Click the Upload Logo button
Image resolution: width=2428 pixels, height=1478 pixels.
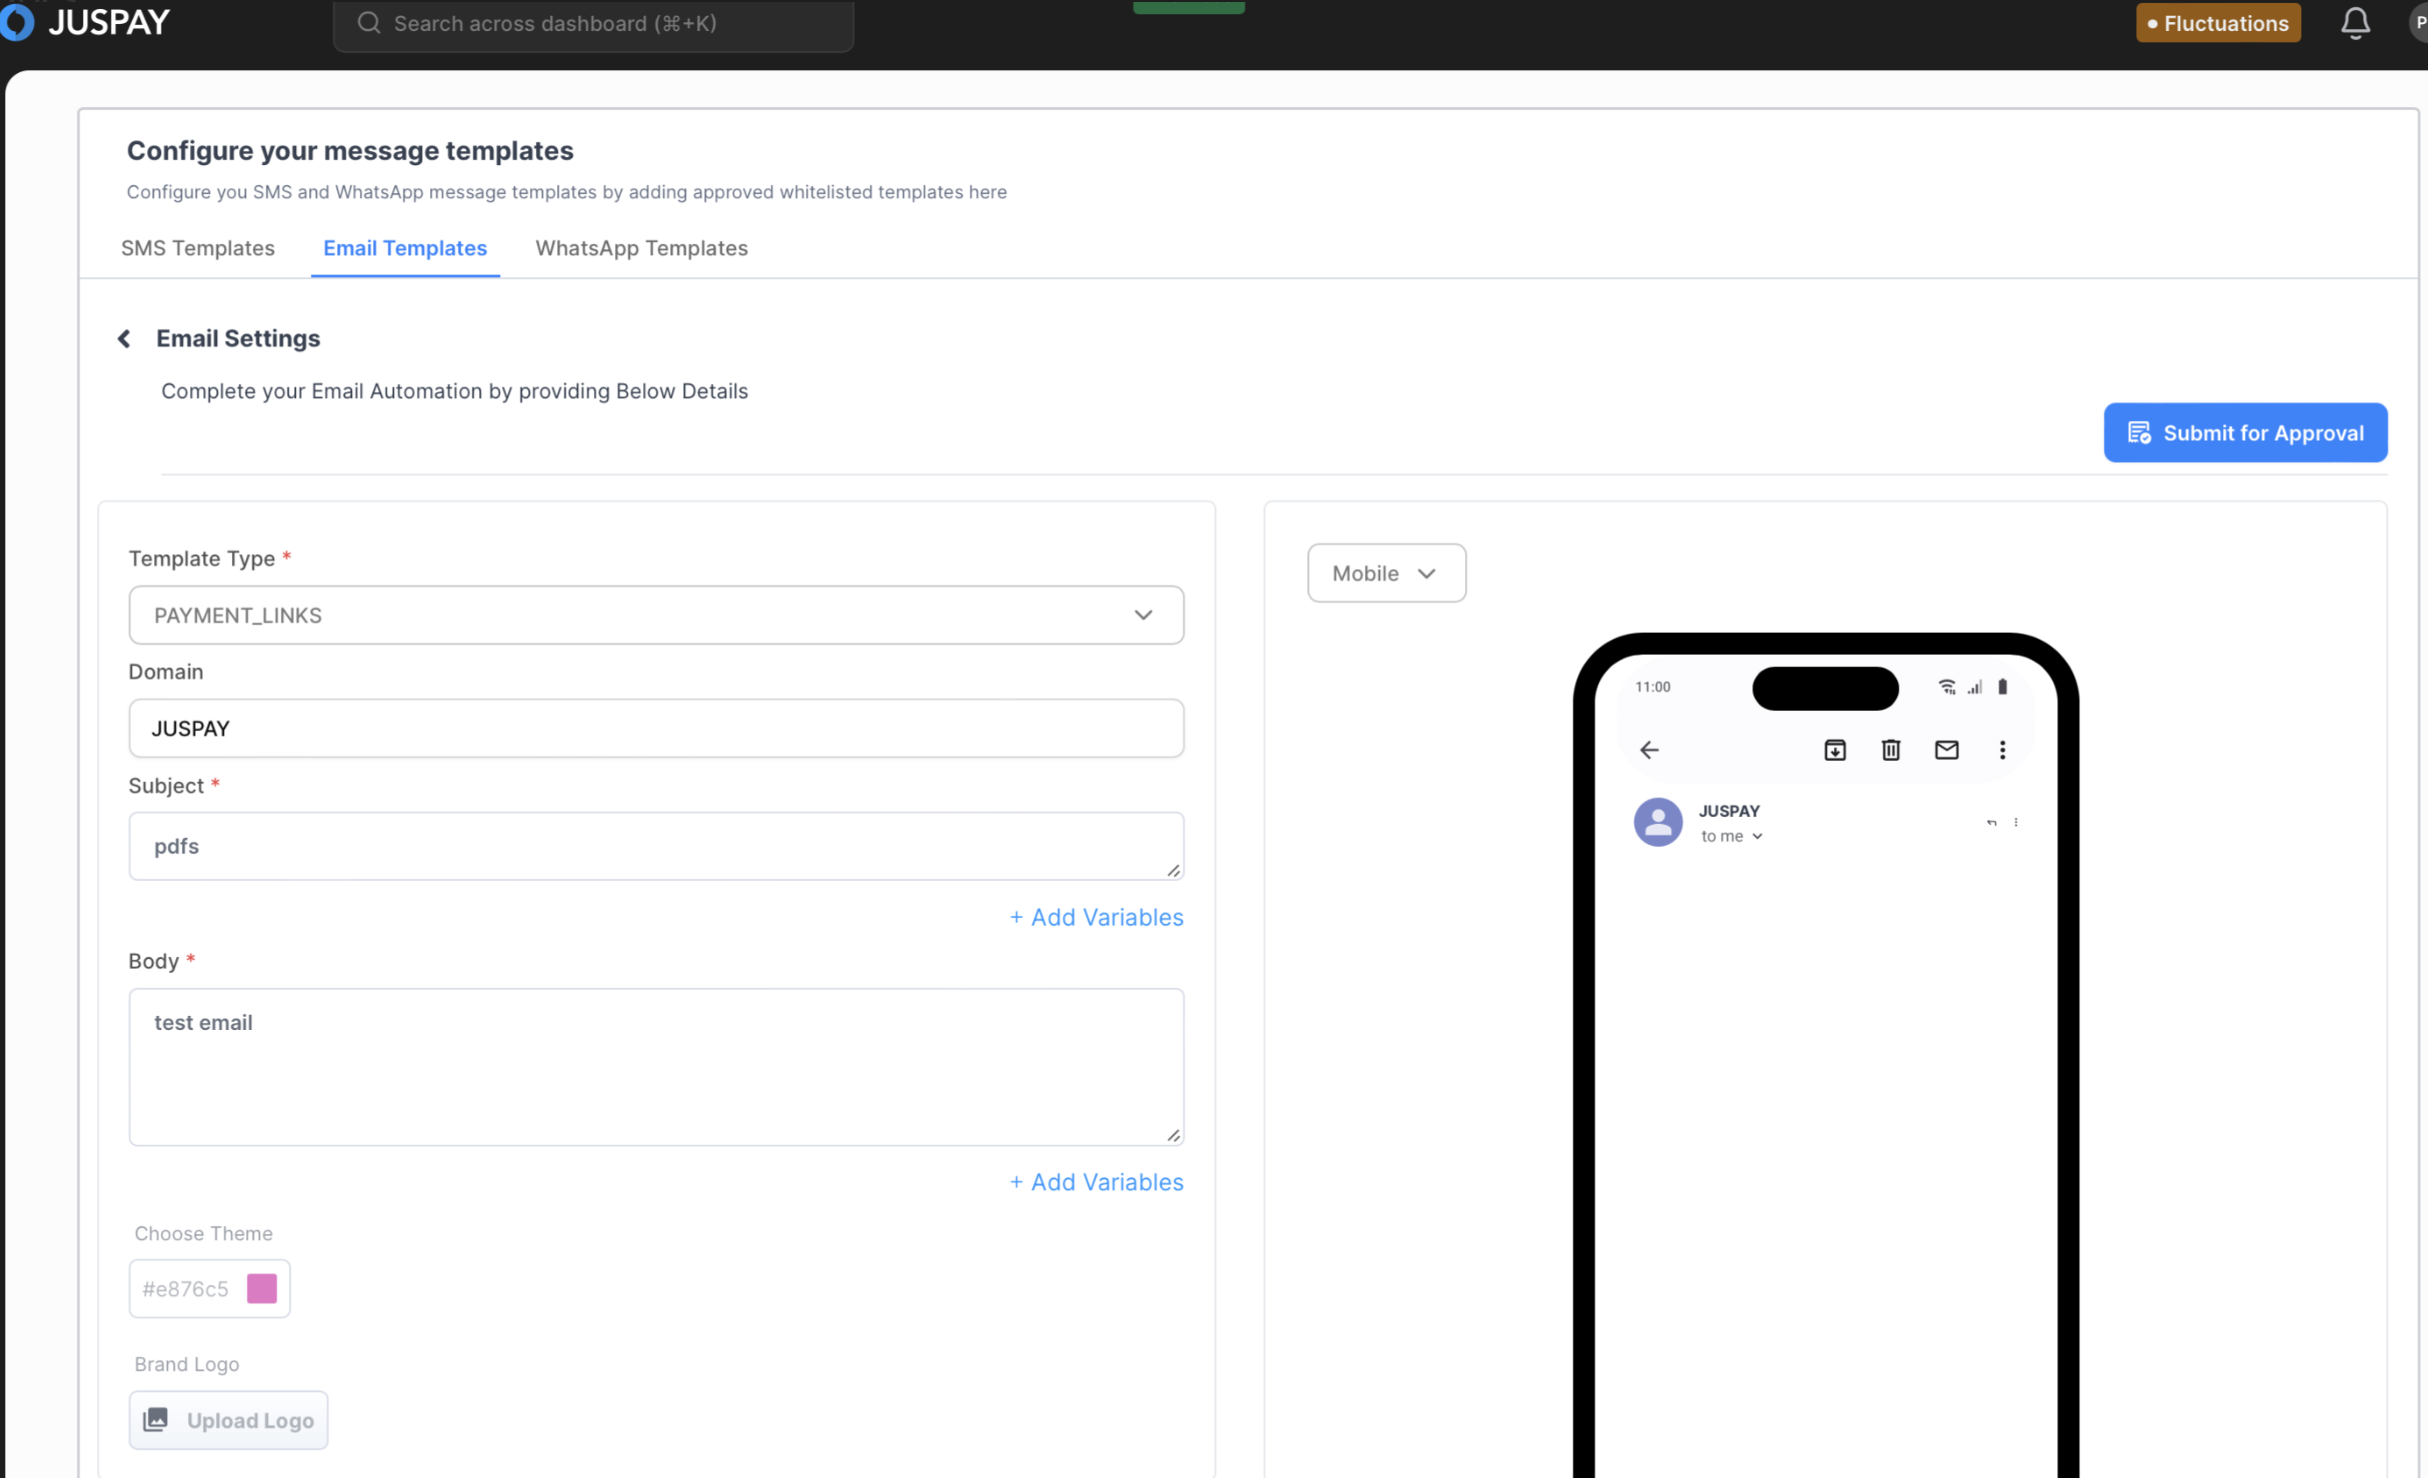pyautogui.click(x=228, y=1420)
